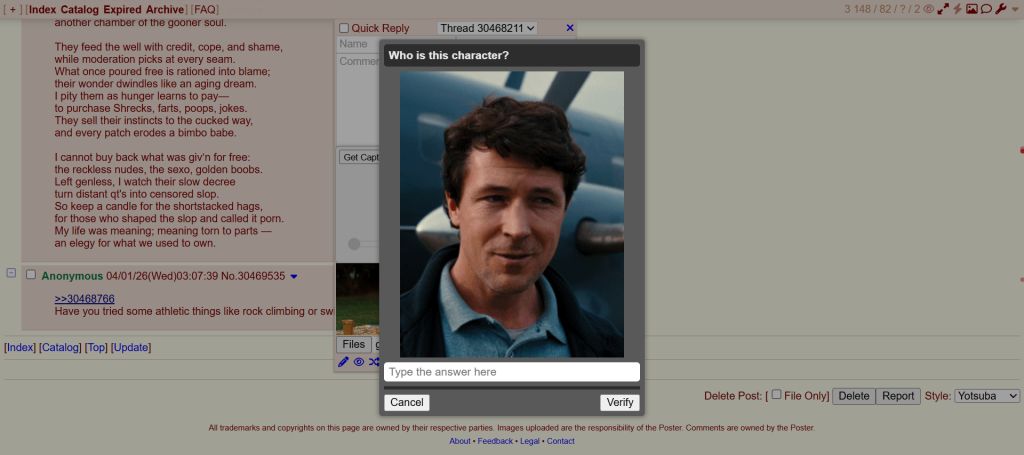The image size is (1024, 455).
Task: Open Catalog in the top header
Action: (80, 10)
